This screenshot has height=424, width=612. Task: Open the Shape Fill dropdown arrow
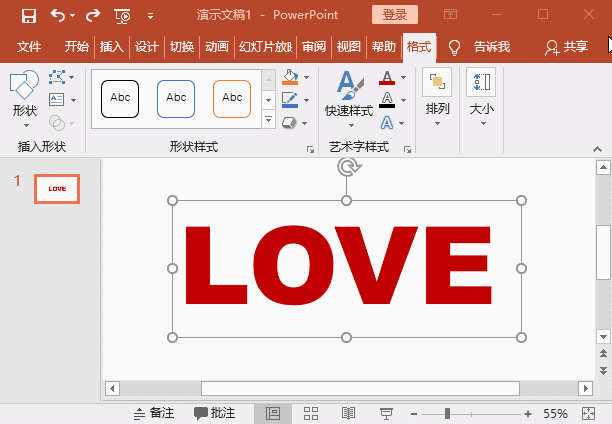pyautogui.click(x=306, y=77)
